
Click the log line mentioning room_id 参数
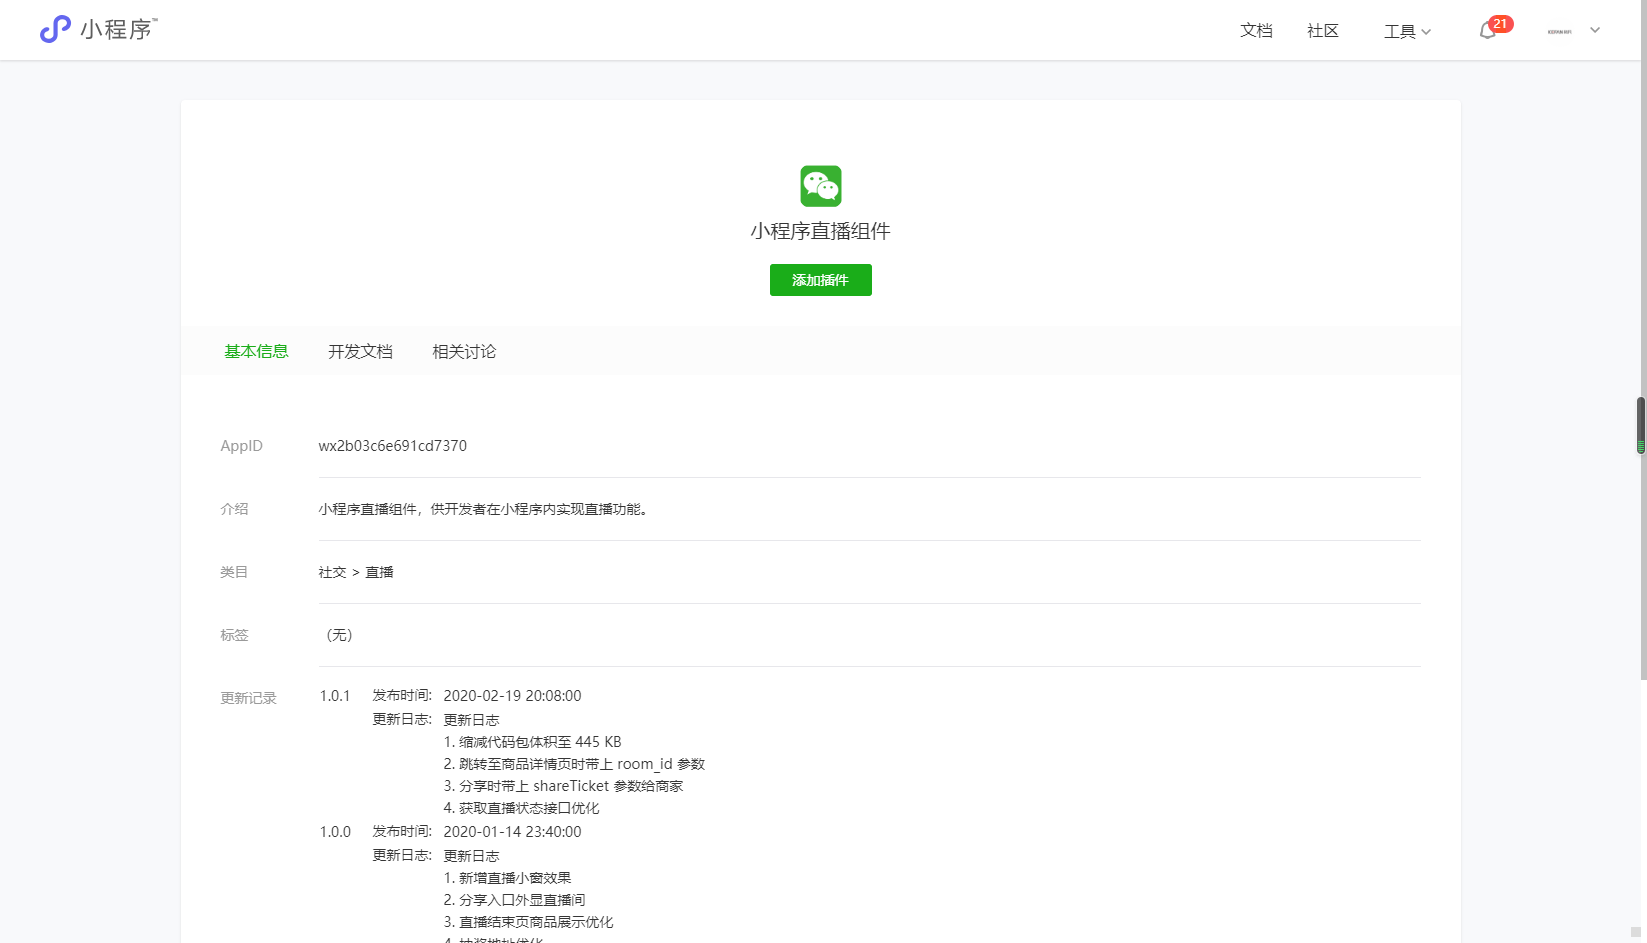574,764
